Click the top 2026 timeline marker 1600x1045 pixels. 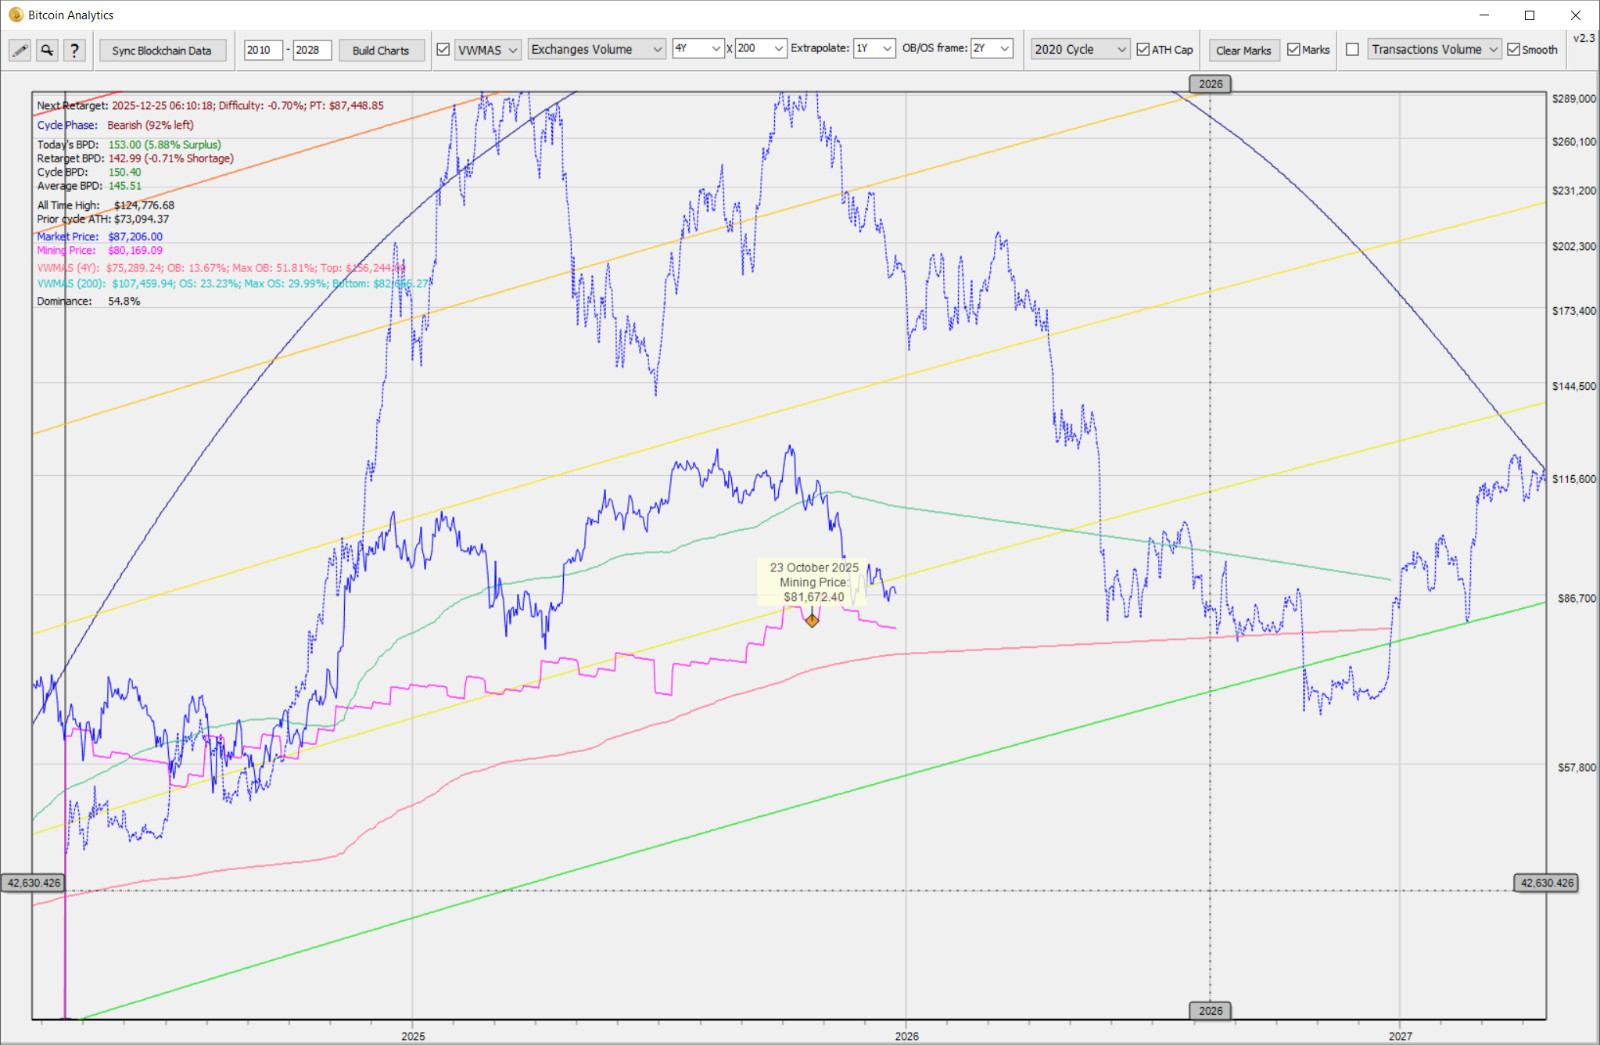tap(1210, 84)
